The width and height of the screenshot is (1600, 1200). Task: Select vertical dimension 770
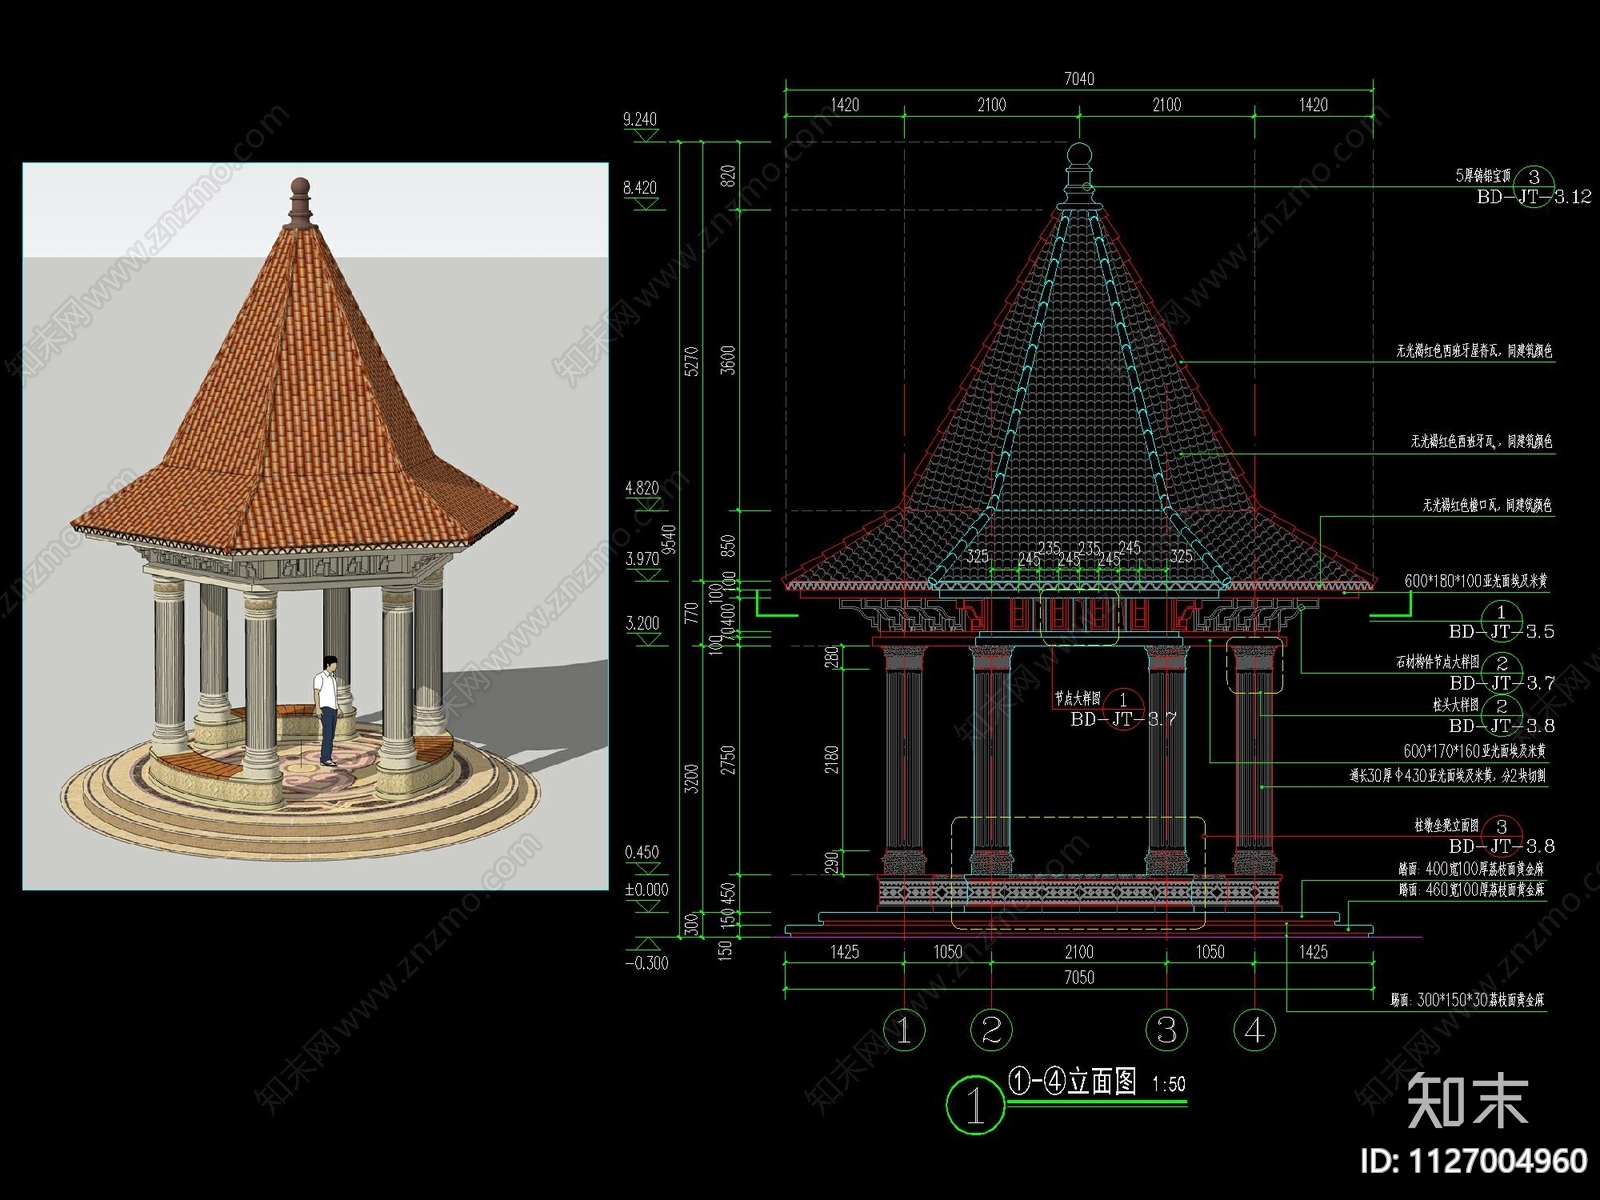691,613
